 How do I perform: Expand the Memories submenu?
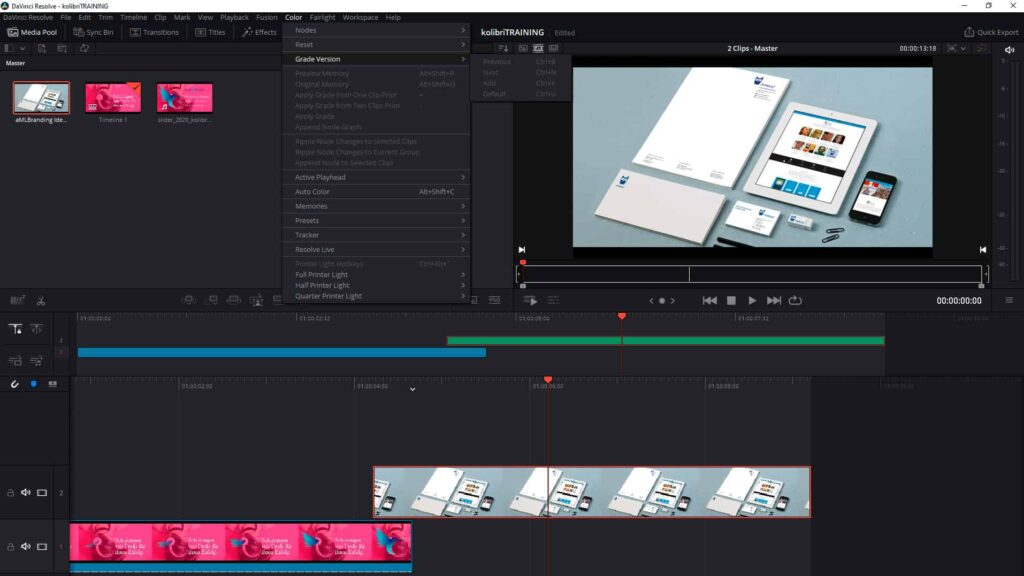point(376,206)
